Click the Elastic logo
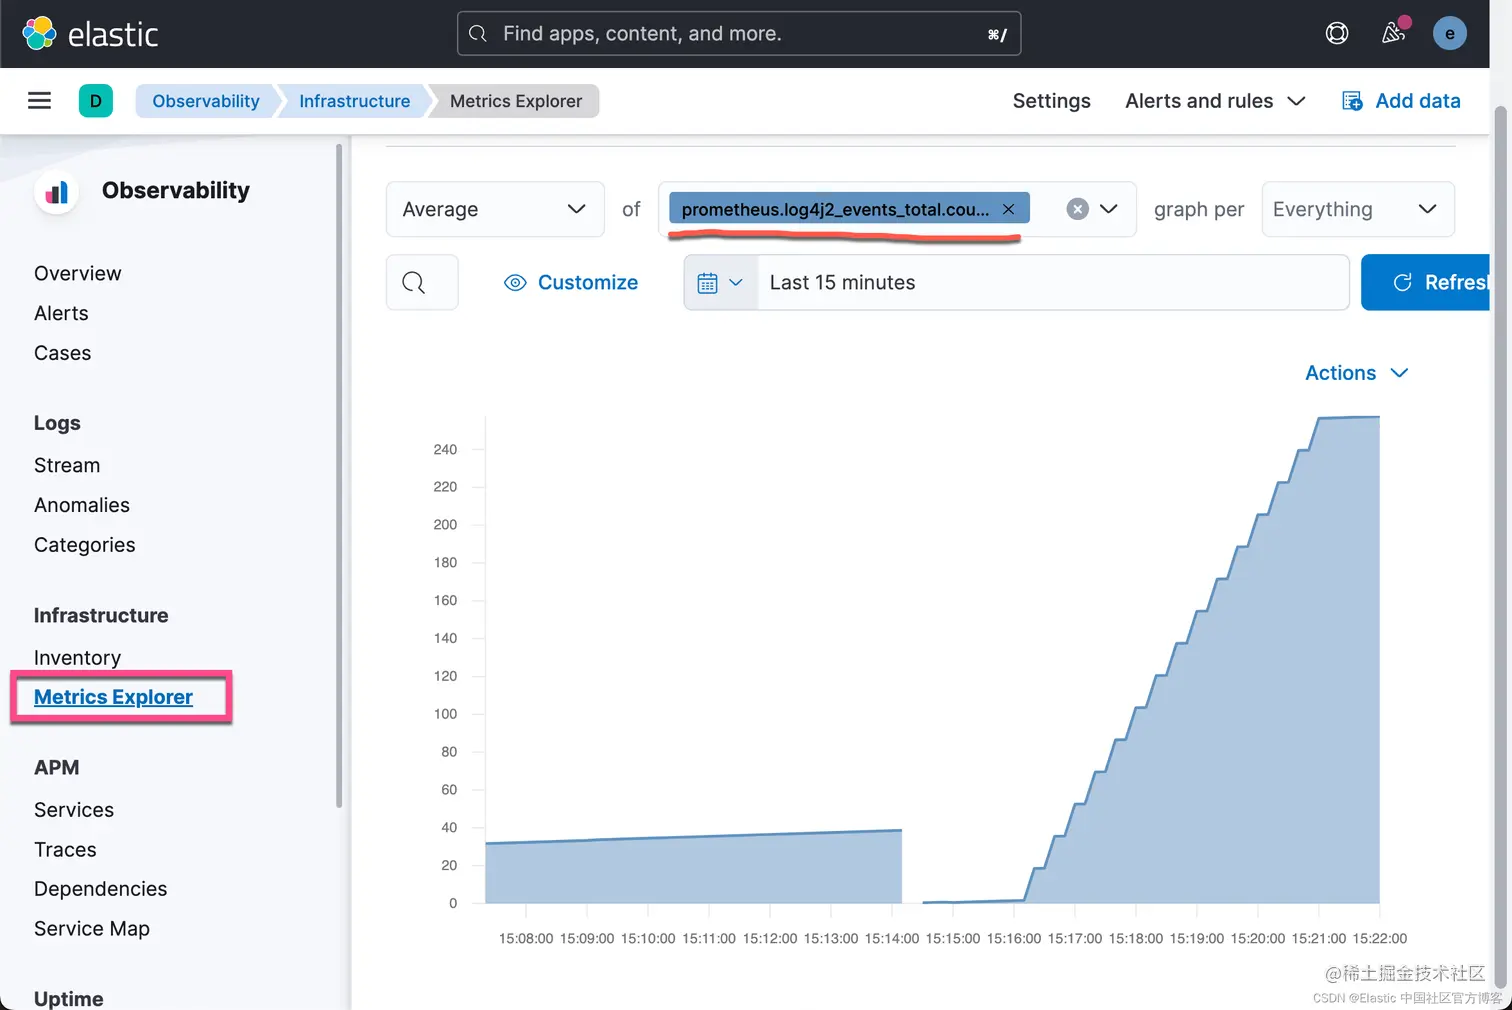Screen dimensions: 1512x1010 click(x=90, y=34)
